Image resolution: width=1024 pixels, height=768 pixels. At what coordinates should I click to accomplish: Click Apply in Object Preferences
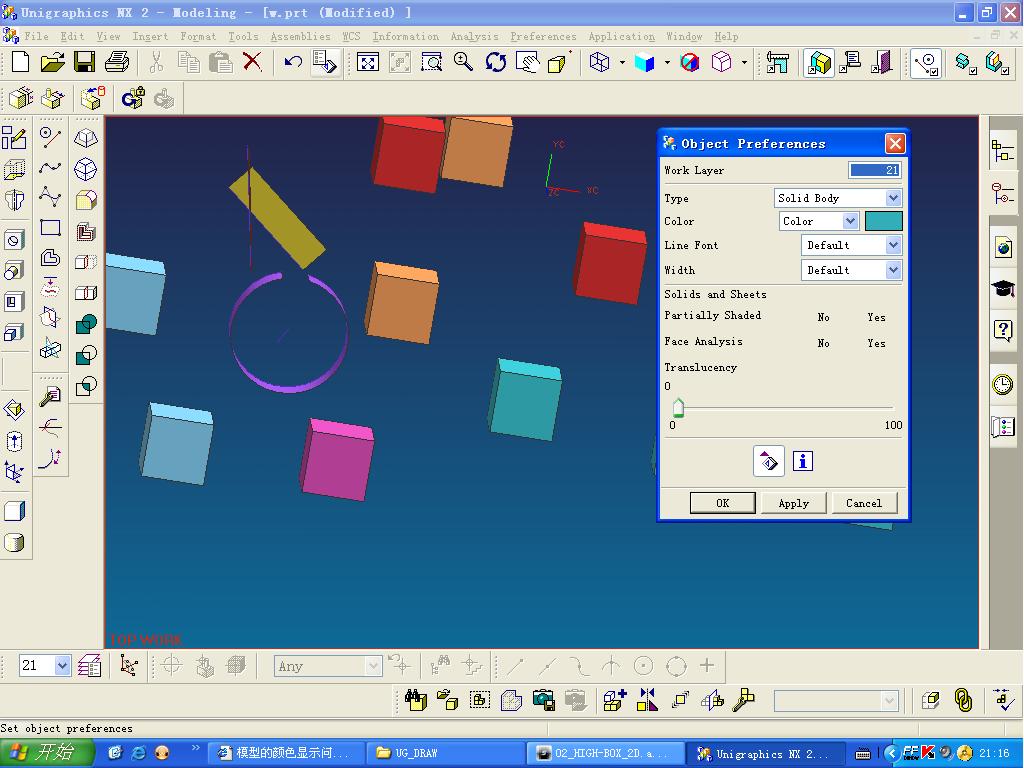pos(793,503)
